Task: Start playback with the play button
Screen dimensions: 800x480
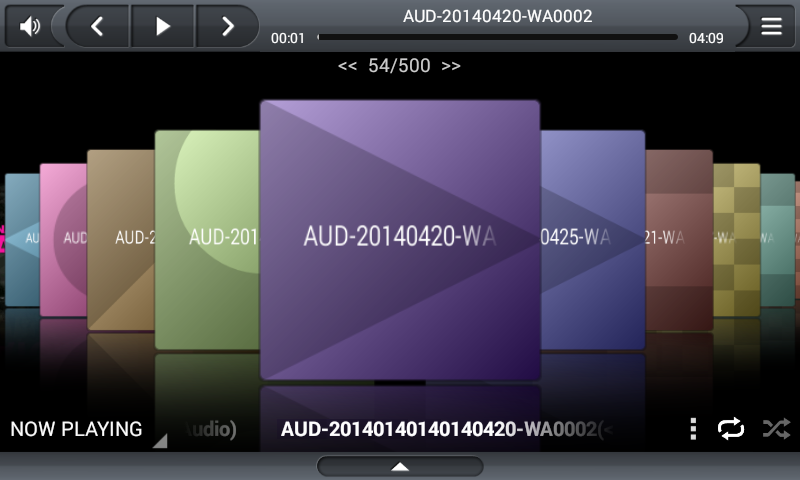Action: coord(162,26)
